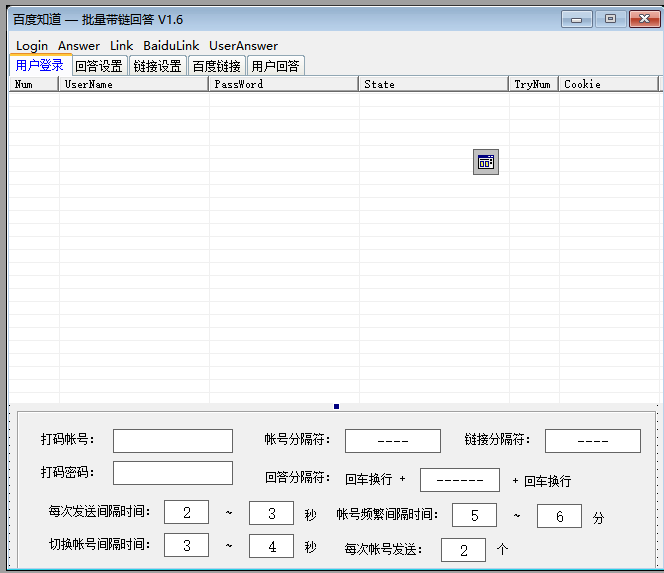The width and height of the screenshot is (664, 573).
Task: Click the 每次发送间隔时间 label
Action: (100, 511)
